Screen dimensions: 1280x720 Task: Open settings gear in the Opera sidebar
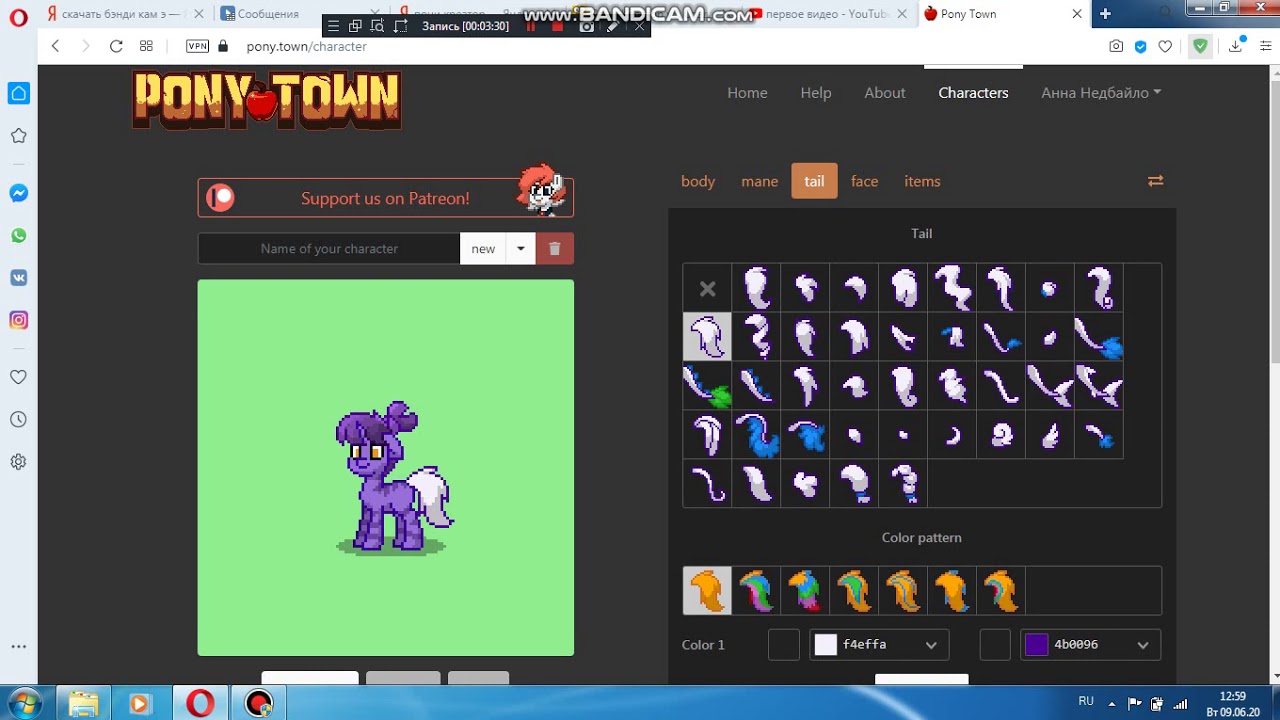(18, 462)
